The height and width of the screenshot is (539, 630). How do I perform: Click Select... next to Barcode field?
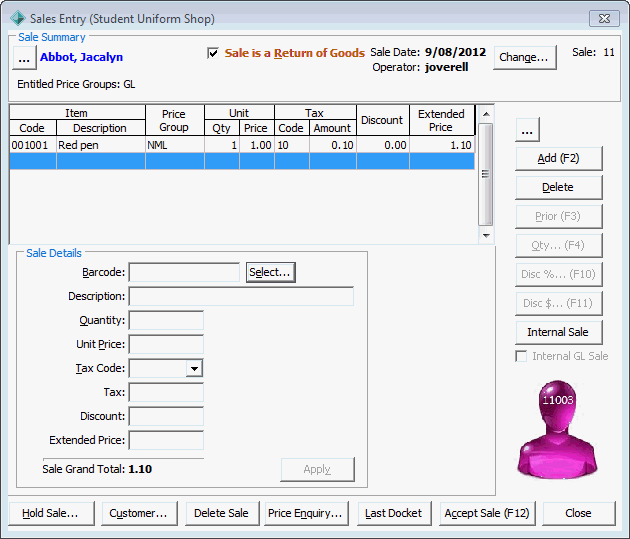(x=270, y=272)
